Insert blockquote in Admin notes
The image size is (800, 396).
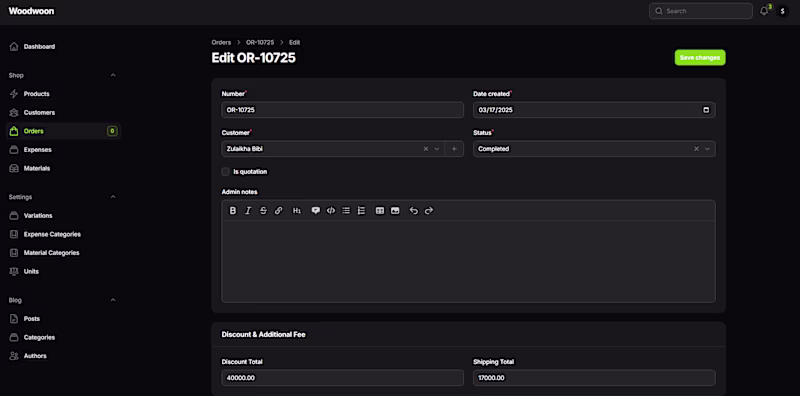point(316,211)
